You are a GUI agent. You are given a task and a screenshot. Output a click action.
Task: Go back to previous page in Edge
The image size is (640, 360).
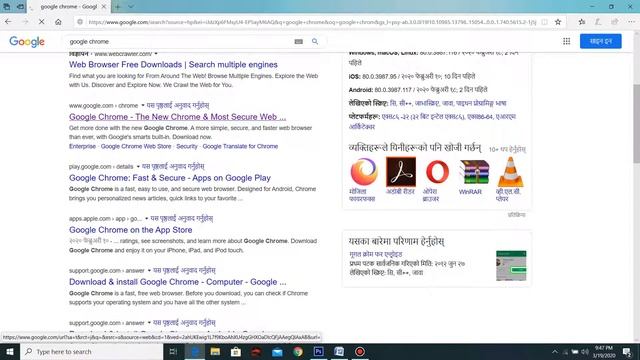pyautogui.click(x=8, y=22)
